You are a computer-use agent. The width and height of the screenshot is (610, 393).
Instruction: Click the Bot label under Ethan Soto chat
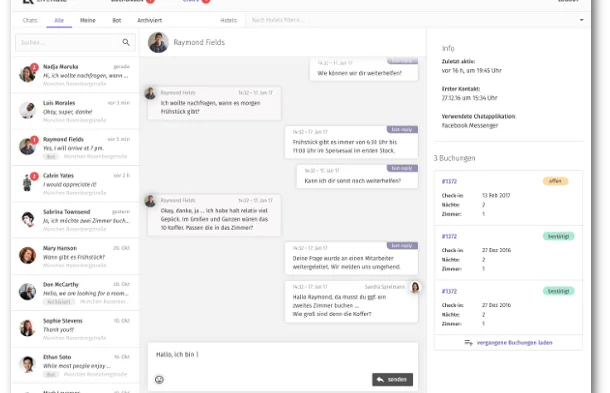point(51,374)
